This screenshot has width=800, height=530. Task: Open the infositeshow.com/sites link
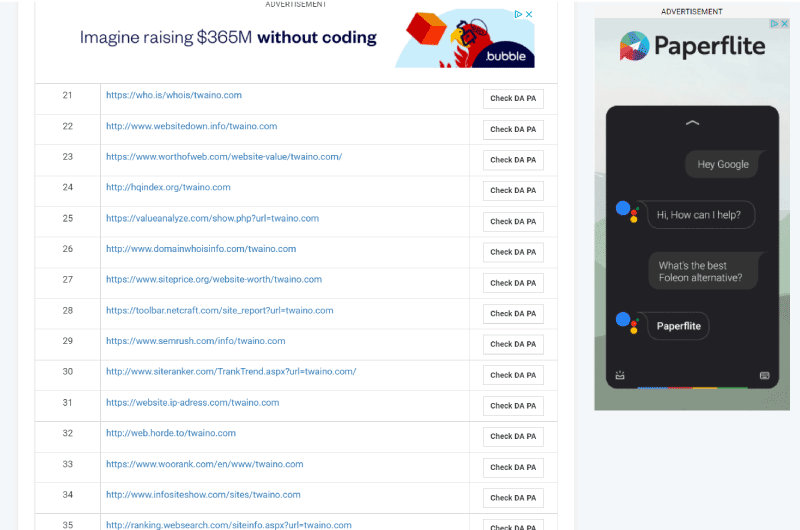(x=204, y=495)
